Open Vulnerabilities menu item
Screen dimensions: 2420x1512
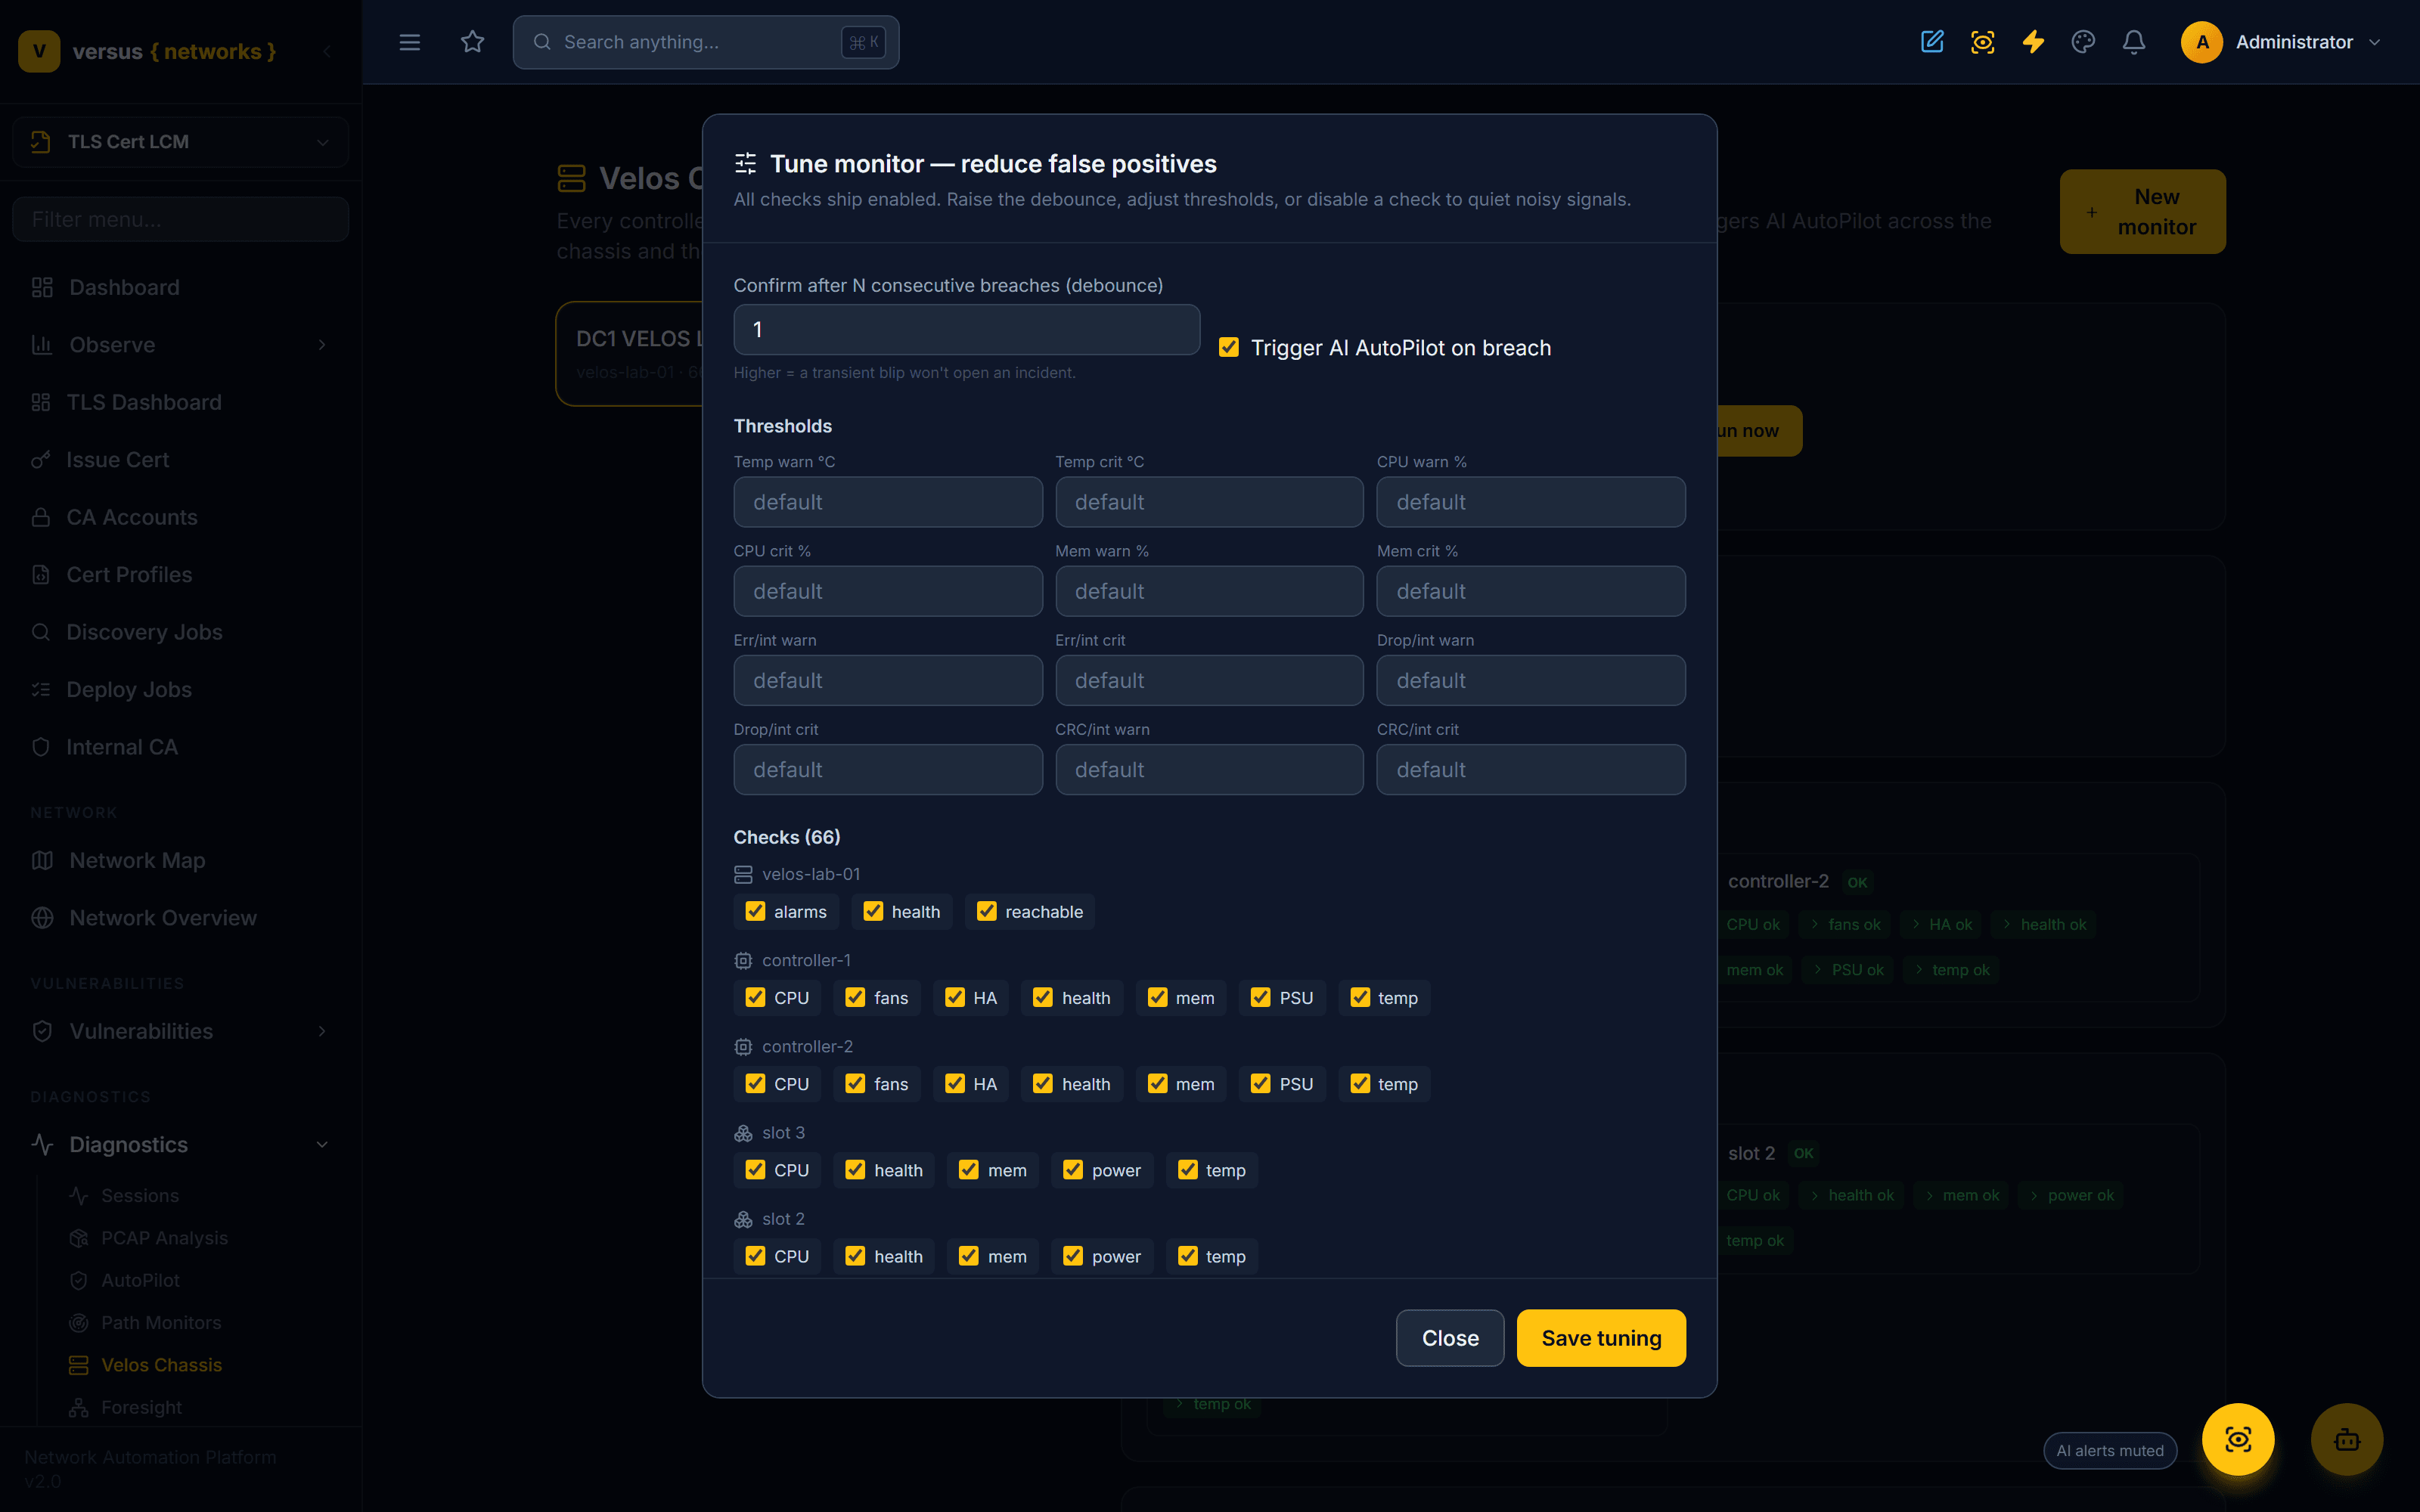click(x=181, y=1031)
